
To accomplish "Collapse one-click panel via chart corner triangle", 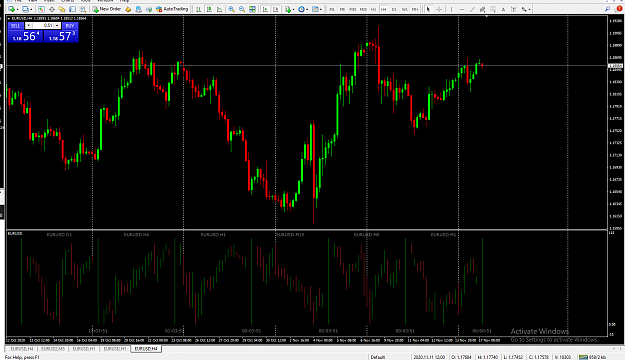I will coord(9,18).
